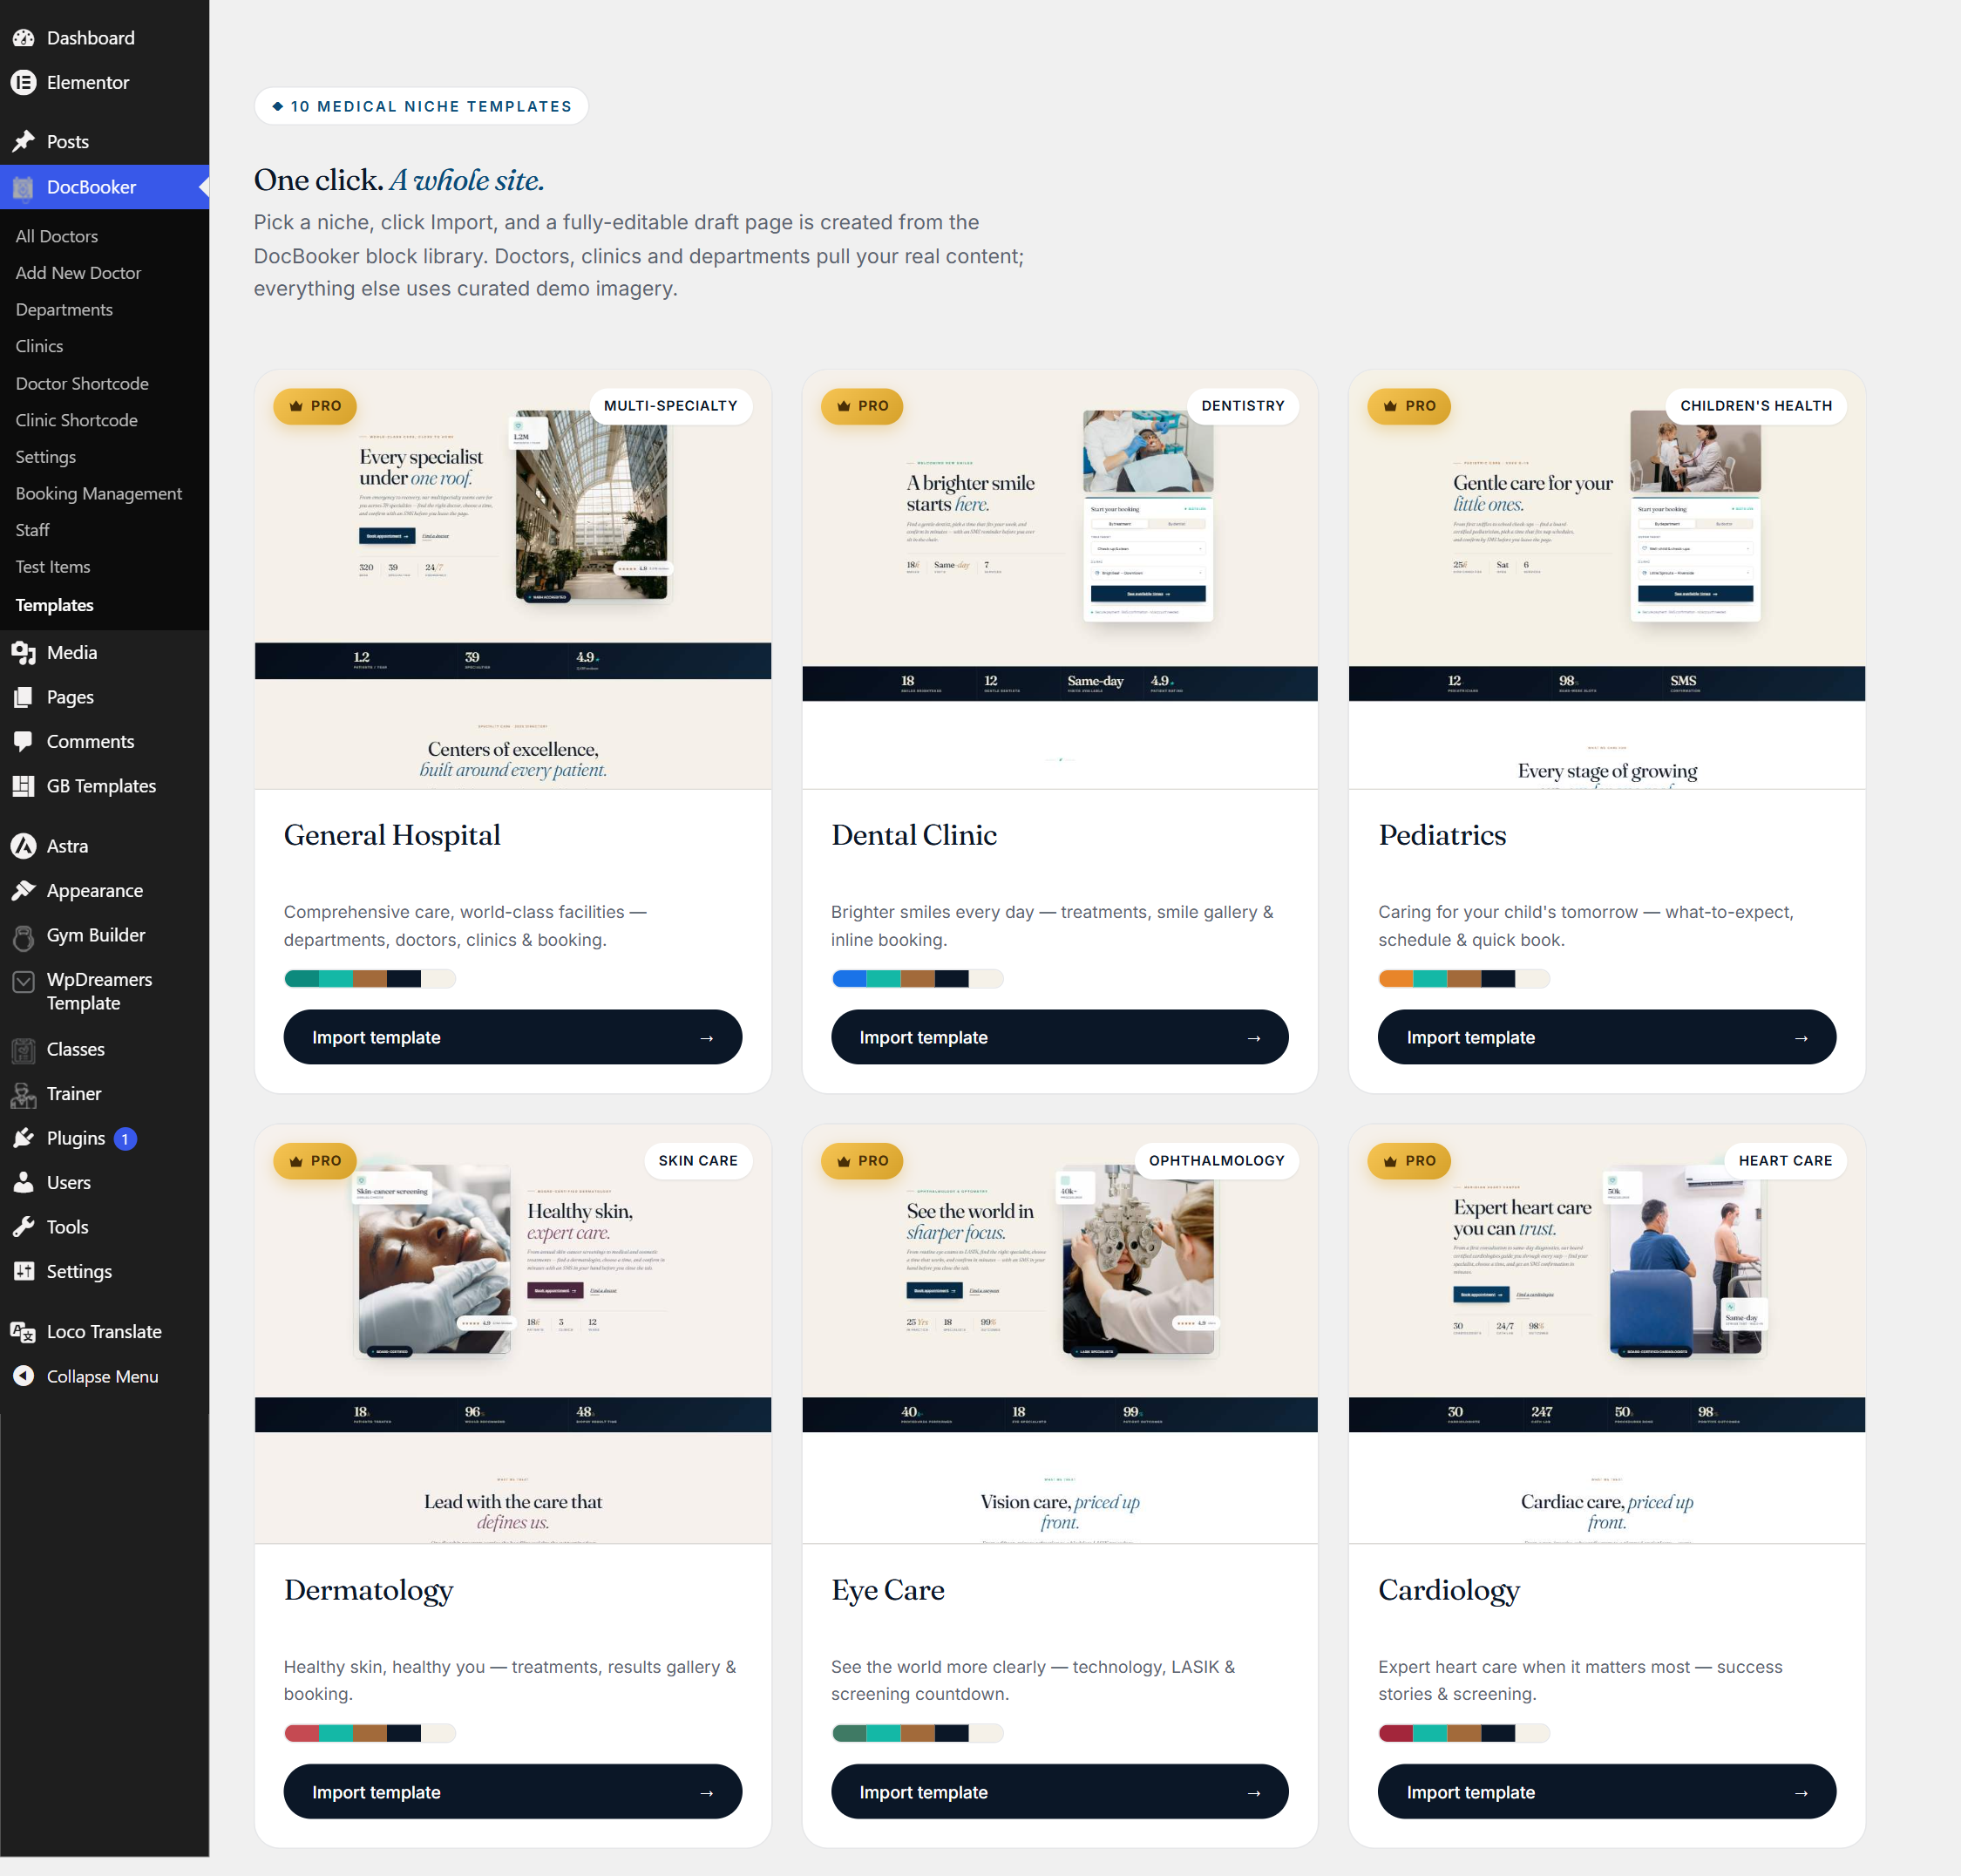Click the Plugins update count badge

(x=125, y=1139)
